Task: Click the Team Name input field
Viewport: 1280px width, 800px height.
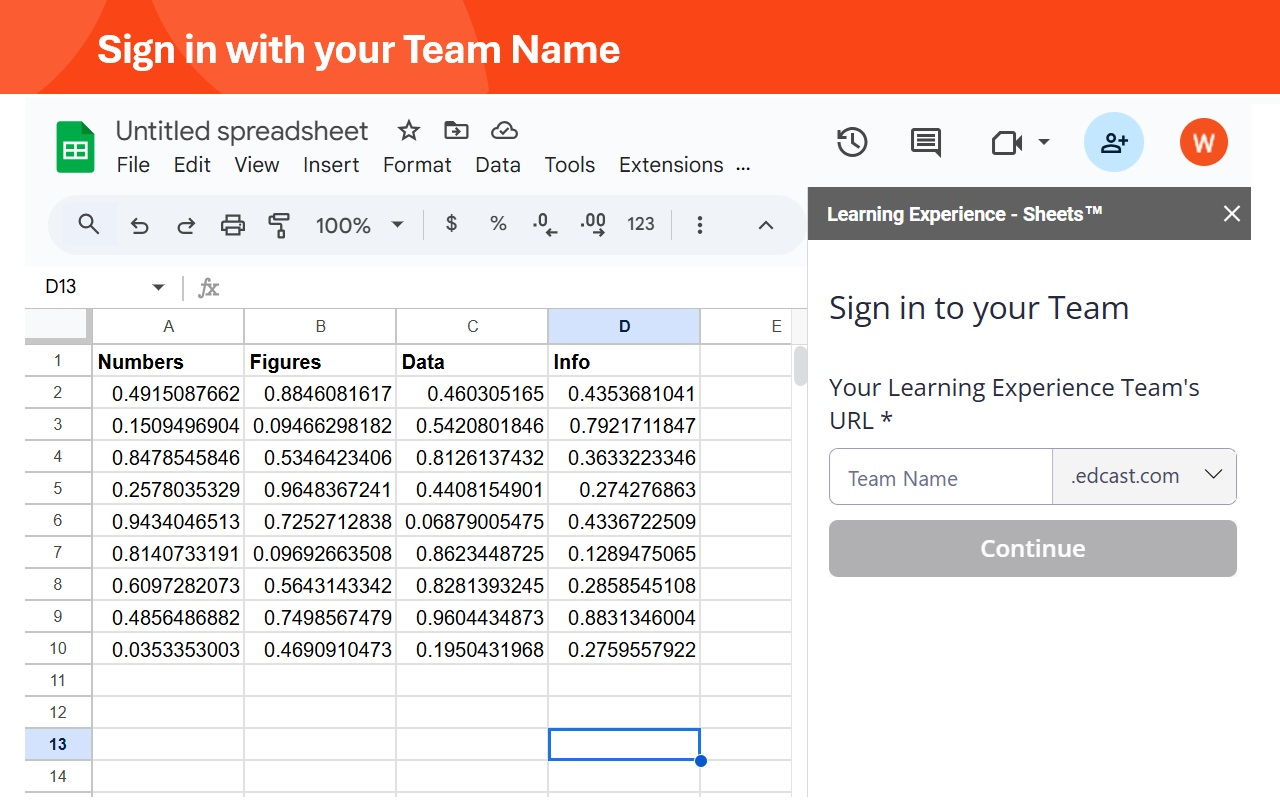Action: (x=941, y=477)
